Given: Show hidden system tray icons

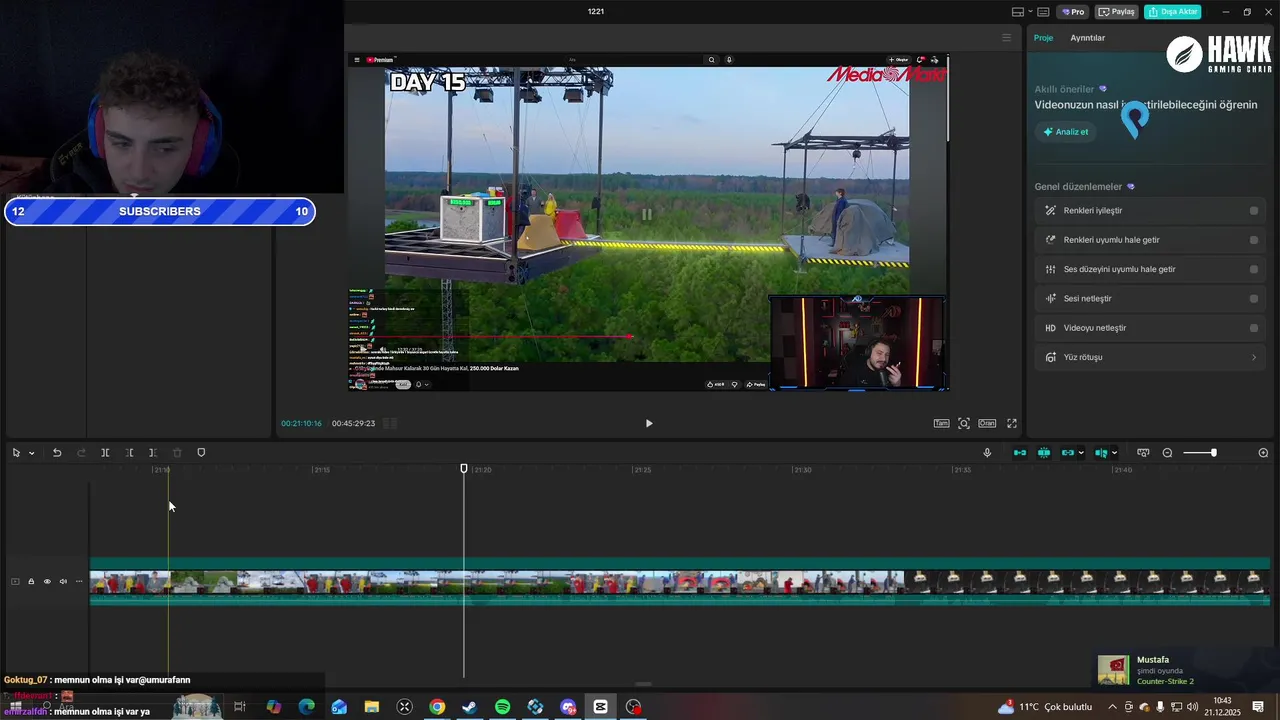Looking at the screenshot, I should (1112, 707).
